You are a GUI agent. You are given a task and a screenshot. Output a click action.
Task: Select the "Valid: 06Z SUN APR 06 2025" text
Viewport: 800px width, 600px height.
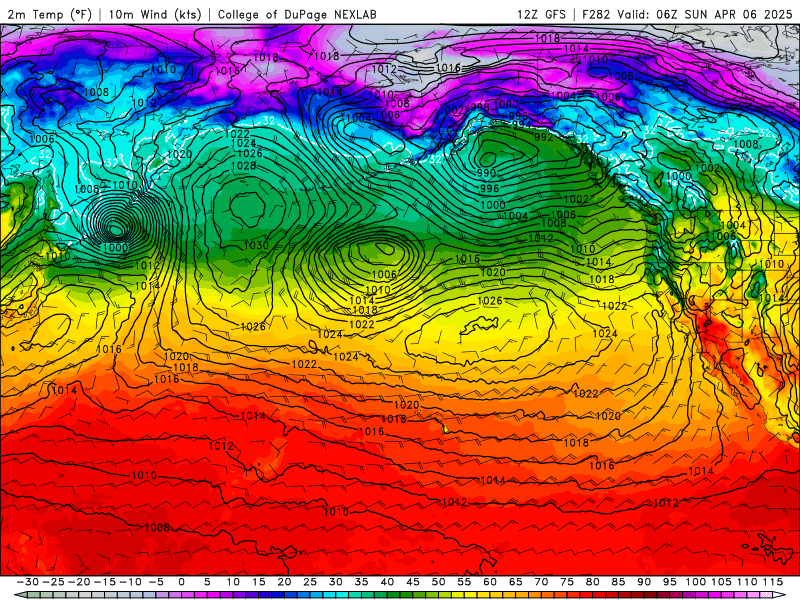click(704, 14)
